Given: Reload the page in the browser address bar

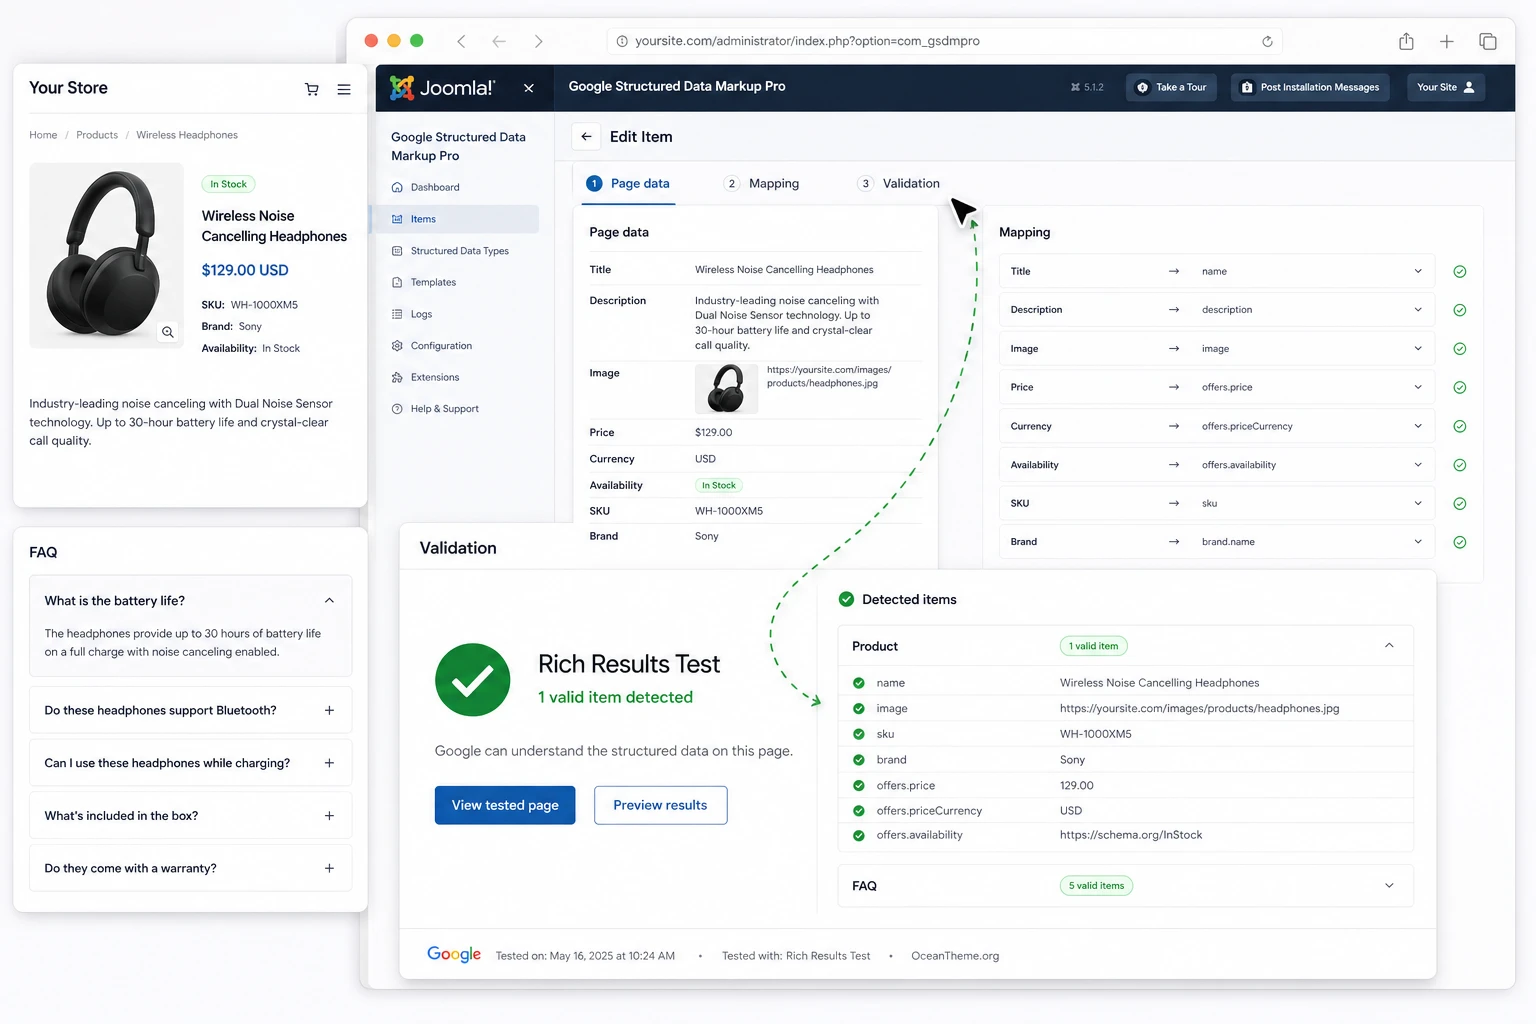Looking at the screenshot, I should 1267,41.
